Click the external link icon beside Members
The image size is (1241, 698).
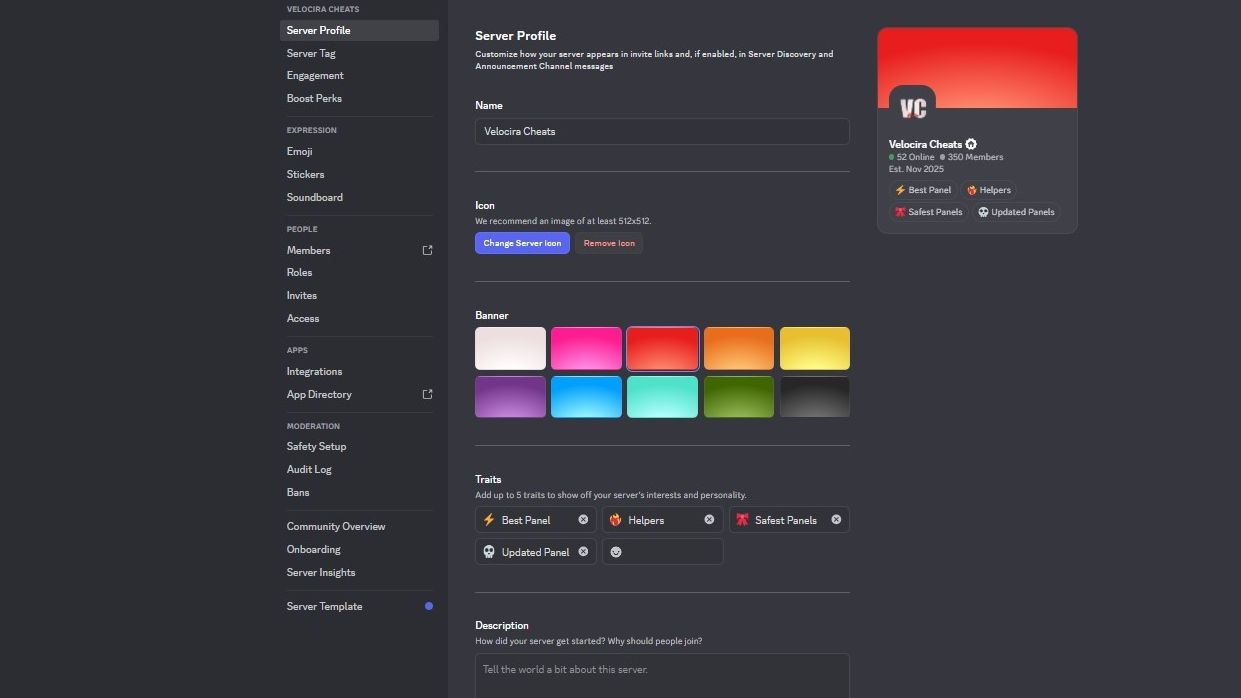(x=427, y=250)
